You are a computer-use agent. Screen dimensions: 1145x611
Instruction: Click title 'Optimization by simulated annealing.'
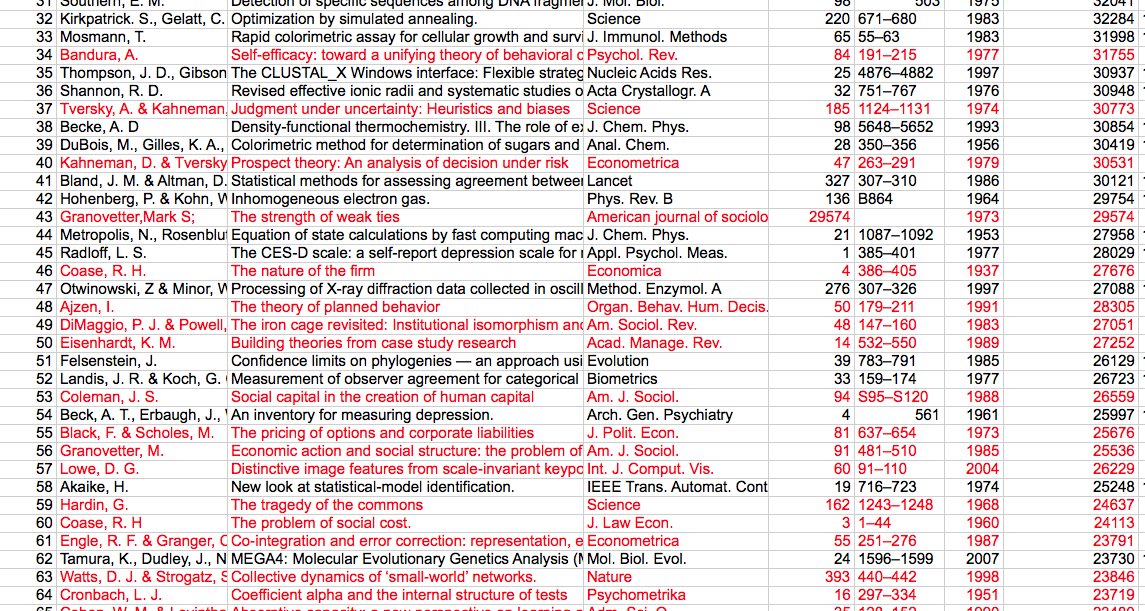(406, 19)
